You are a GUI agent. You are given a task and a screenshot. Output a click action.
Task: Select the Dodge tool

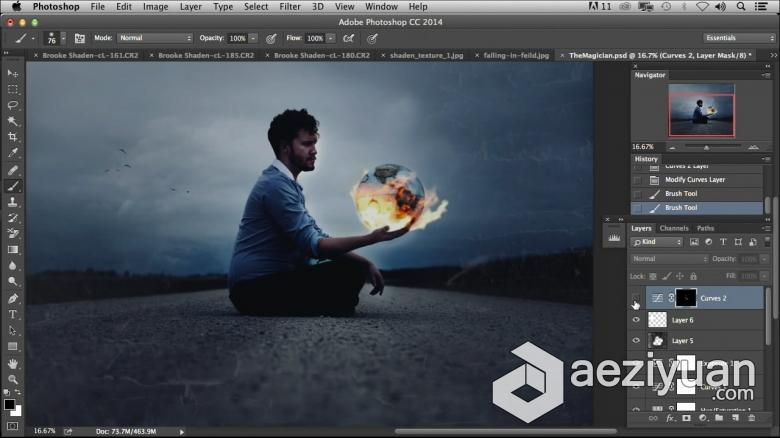click(12, 281)
